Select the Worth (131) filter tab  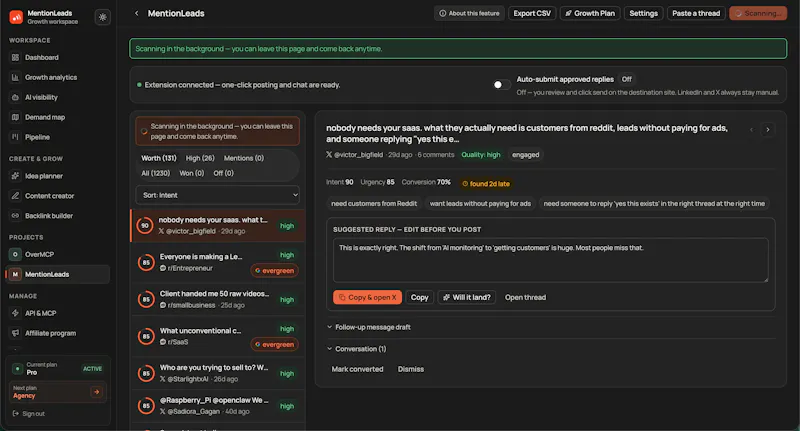(159, 158)
